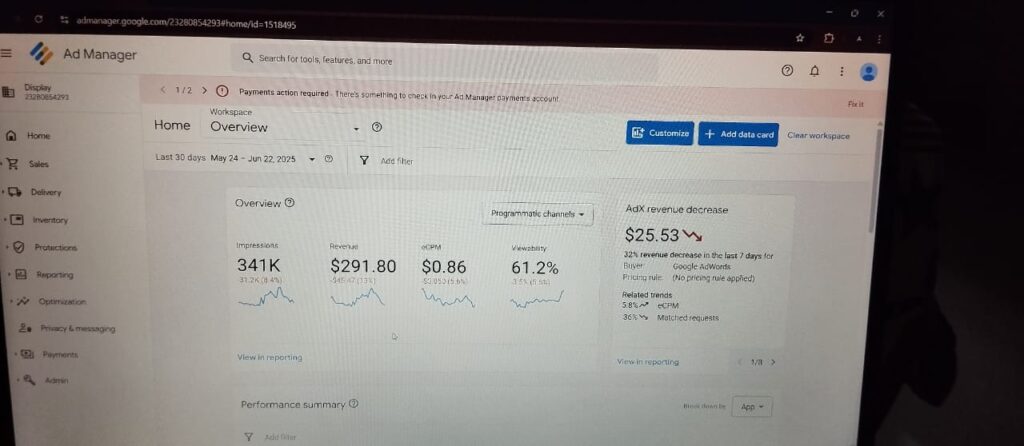Open the notifications bell icon
Screen dimensions: 1024x446
(814, 71)
